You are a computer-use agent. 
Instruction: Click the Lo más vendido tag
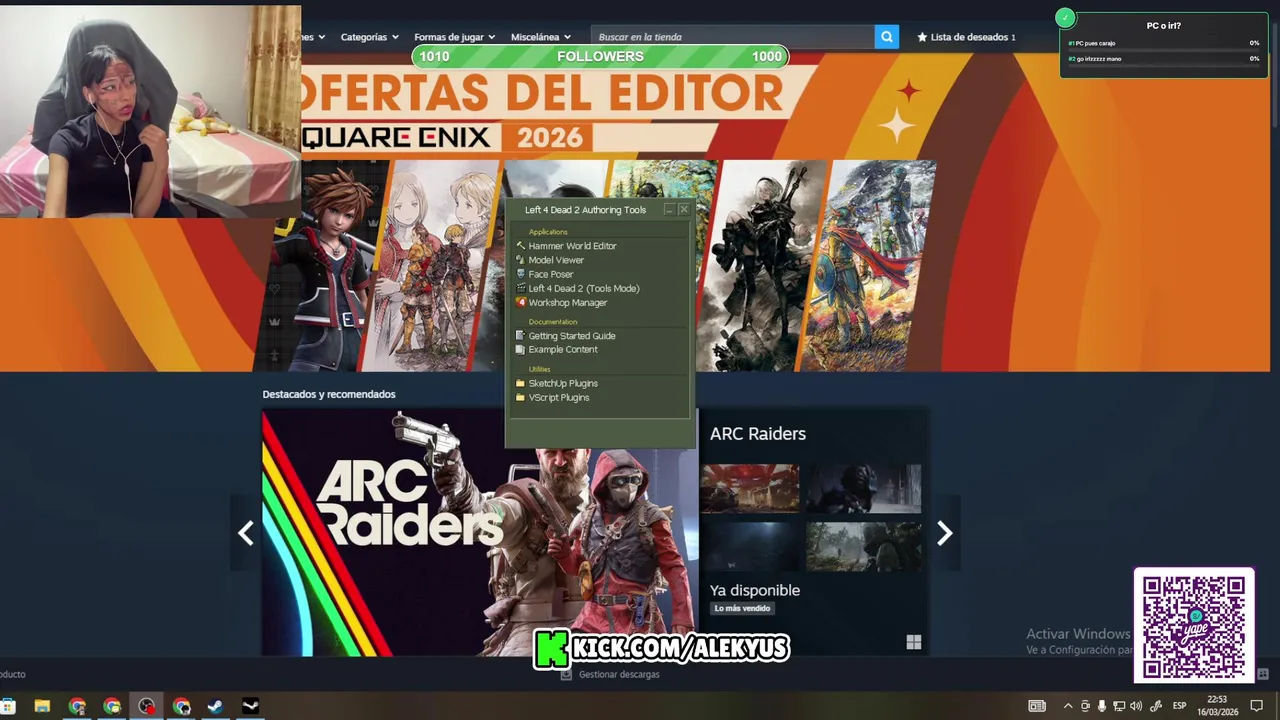tap(742, 608)
